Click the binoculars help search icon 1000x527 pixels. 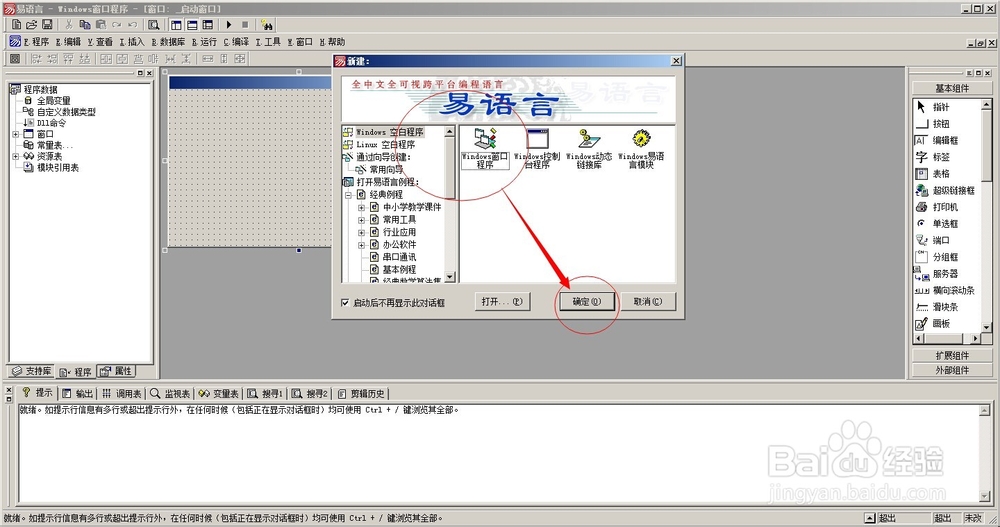coord(267,25)
